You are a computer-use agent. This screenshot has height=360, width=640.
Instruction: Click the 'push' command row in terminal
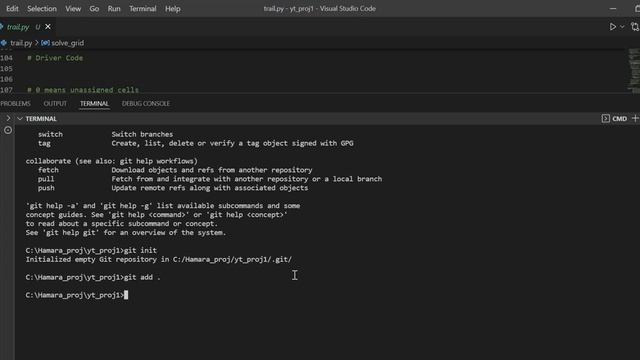(x=173, y=188)
